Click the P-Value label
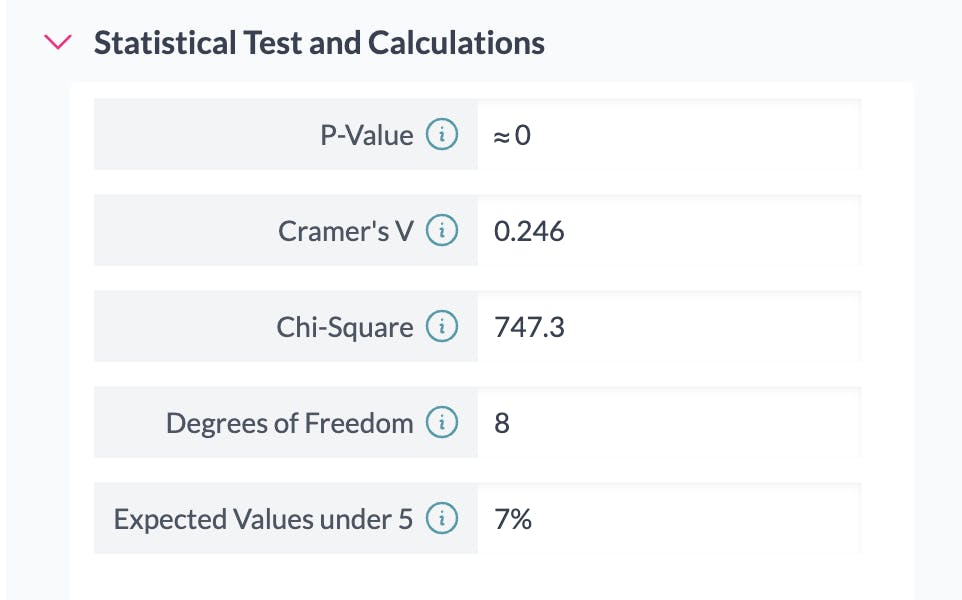Image resolution: width=962 pixels, height=600 pixels. [x=366, y=135]
